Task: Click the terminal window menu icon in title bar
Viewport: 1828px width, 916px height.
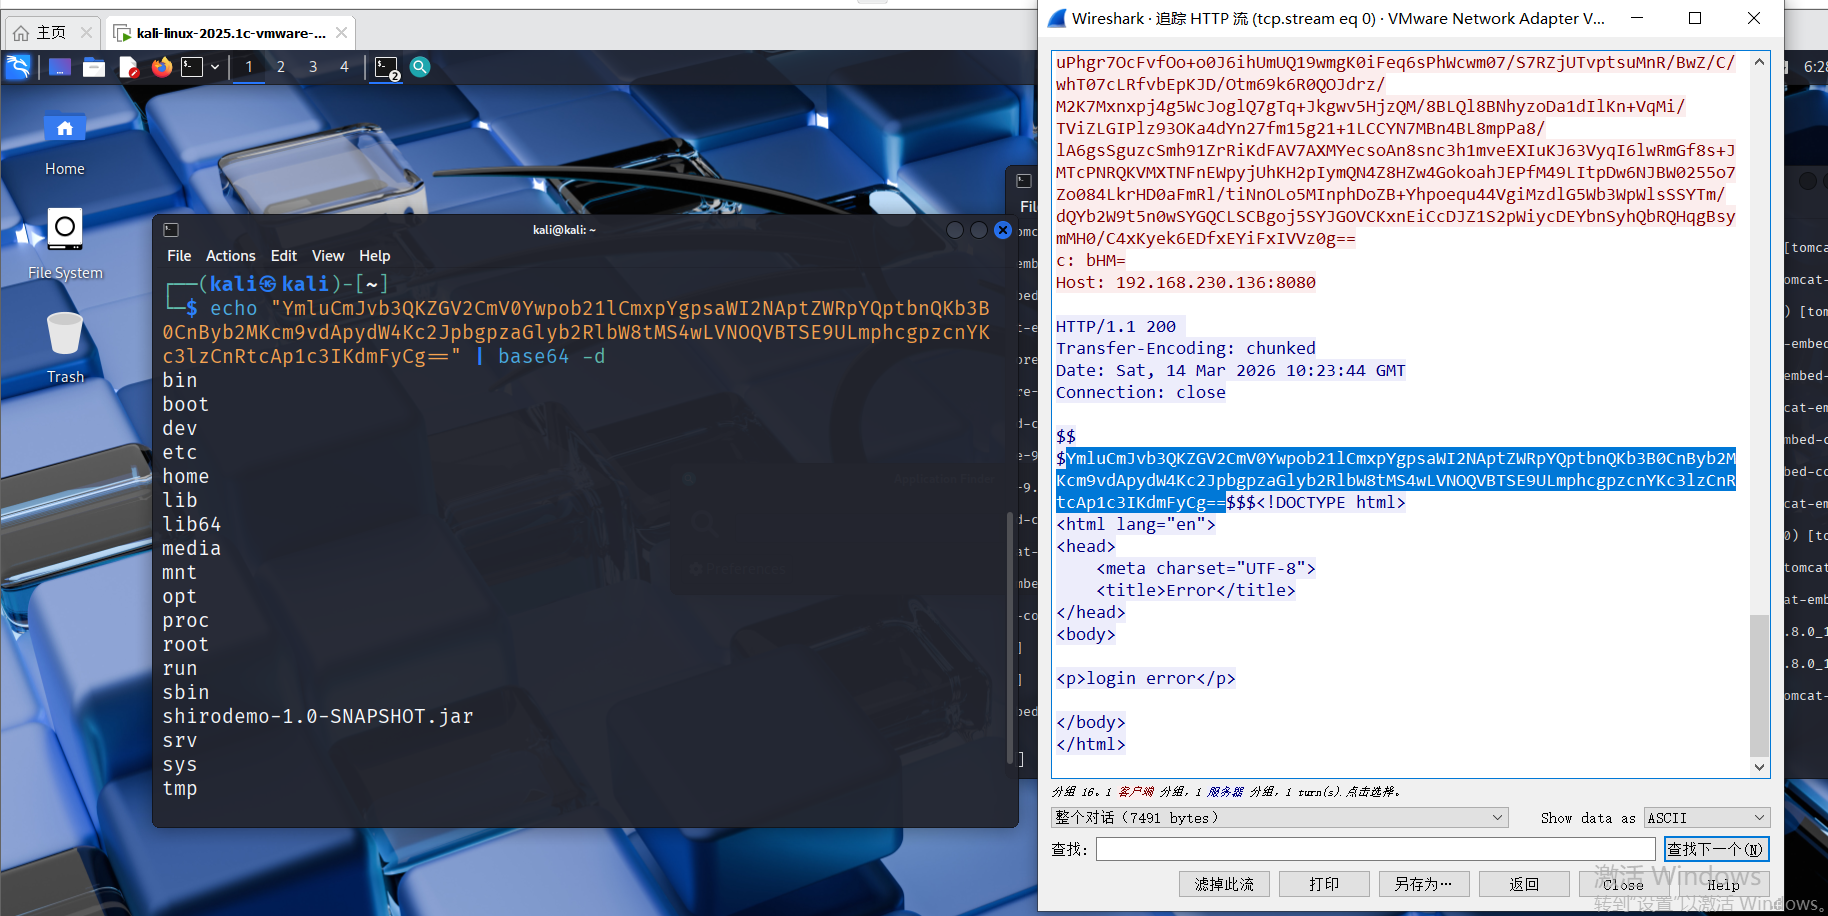Action: tap(171, 230)
